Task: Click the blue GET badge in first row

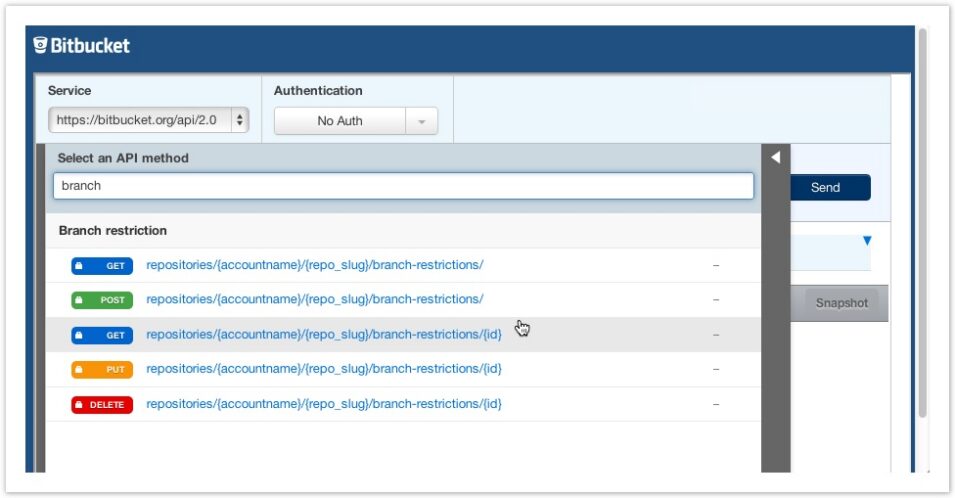Action: coord(102,265)
